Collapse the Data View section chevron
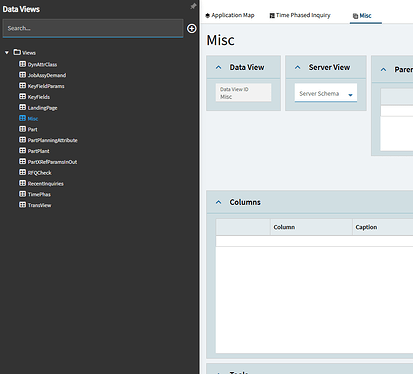Image resolution: width=413 pixels, height=374 pixels. tap(219, 67)
